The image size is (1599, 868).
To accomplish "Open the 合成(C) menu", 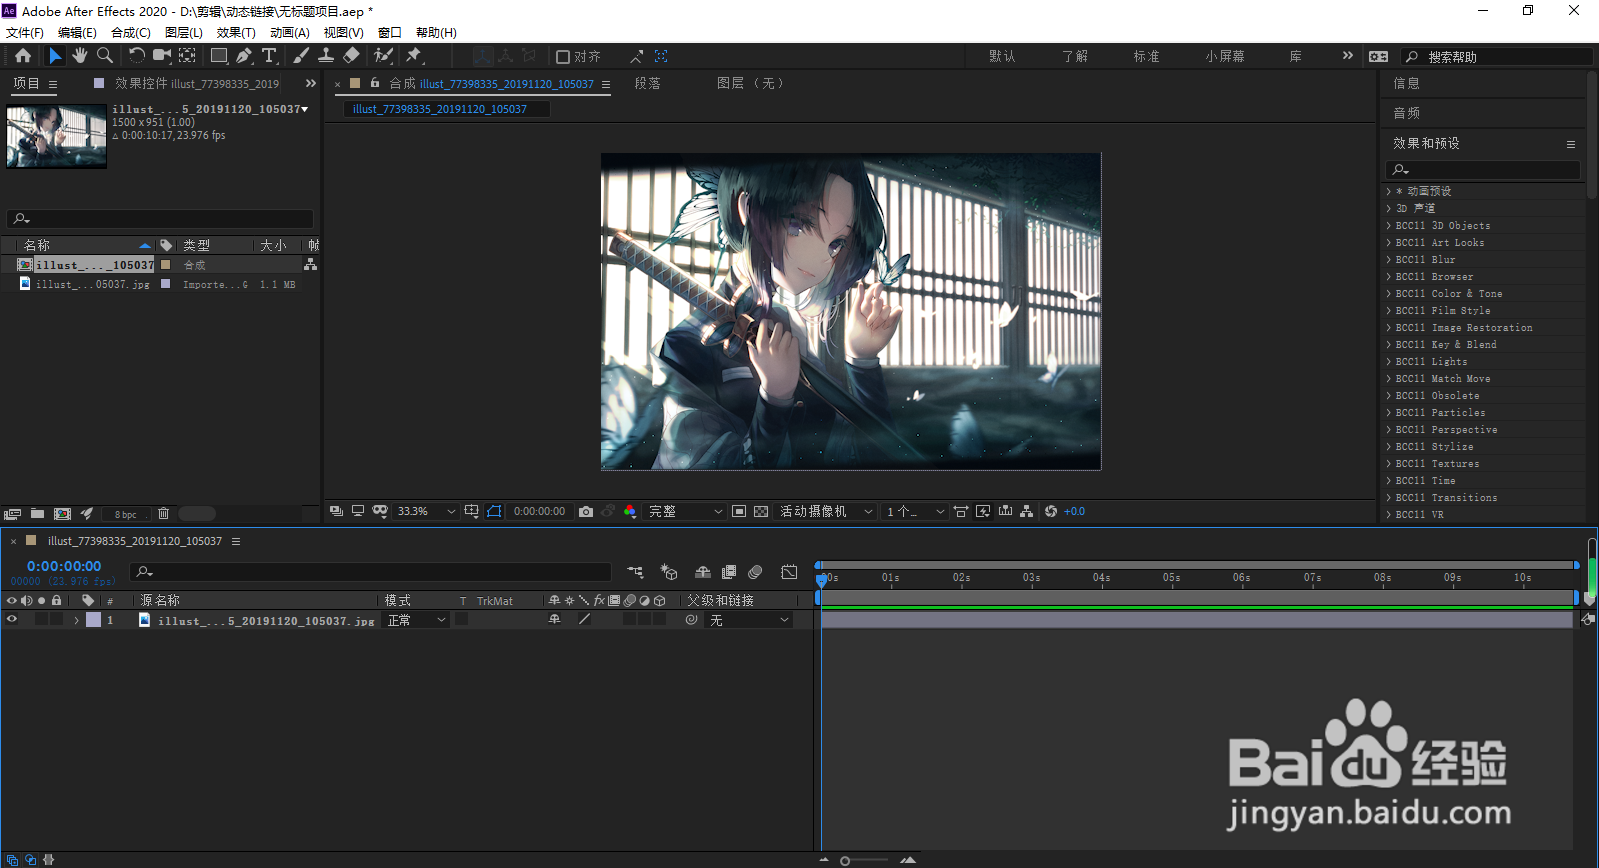I will tap(131, 32).
